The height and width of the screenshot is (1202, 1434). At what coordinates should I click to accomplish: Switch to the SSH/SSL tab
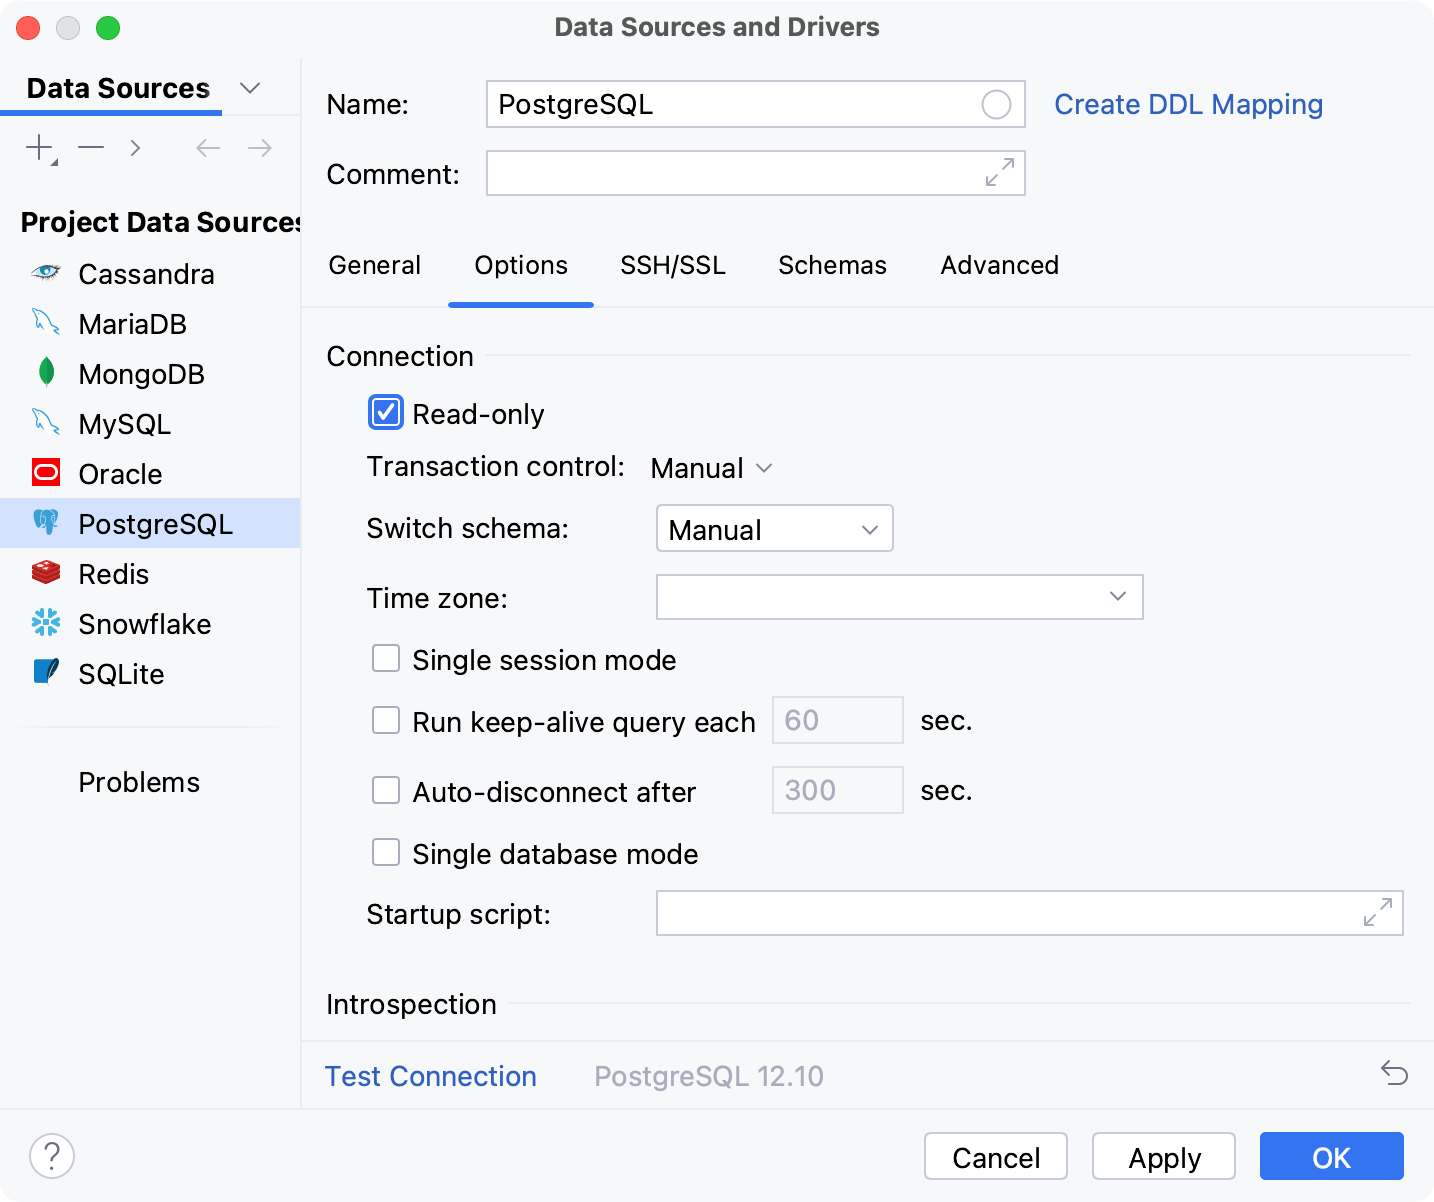(672, 265)
